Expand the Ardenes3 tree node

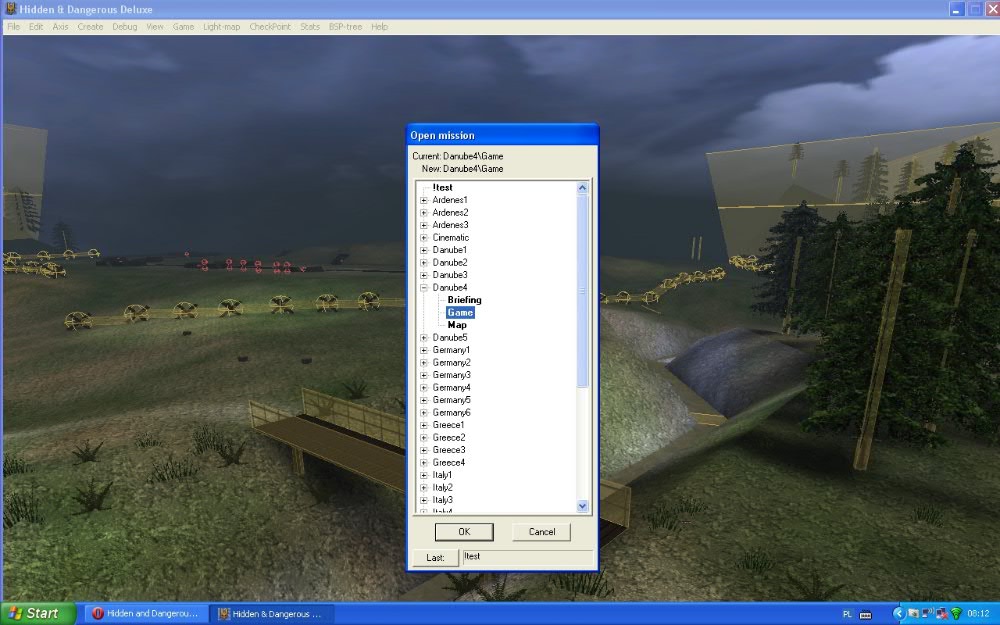tap(423, 225)
